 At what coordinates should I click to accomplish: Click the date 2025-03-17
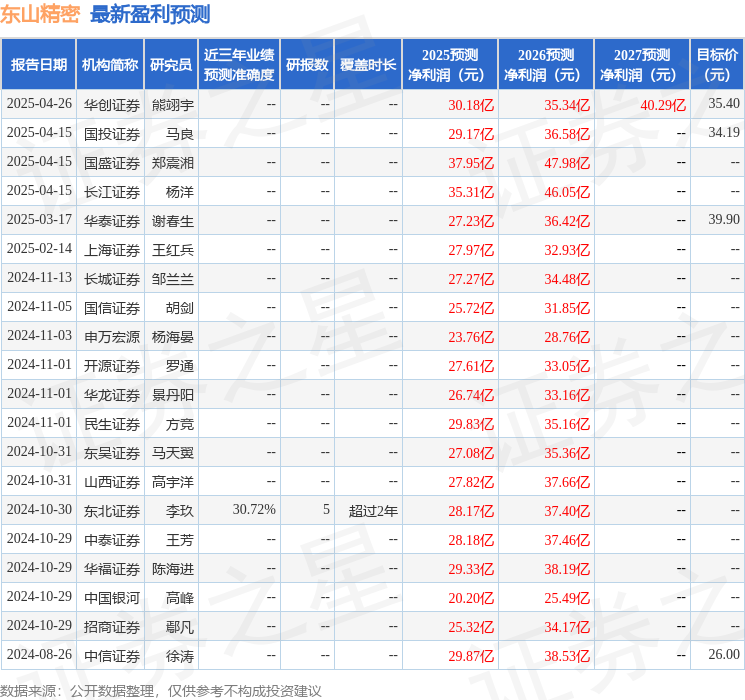(39, 220)
